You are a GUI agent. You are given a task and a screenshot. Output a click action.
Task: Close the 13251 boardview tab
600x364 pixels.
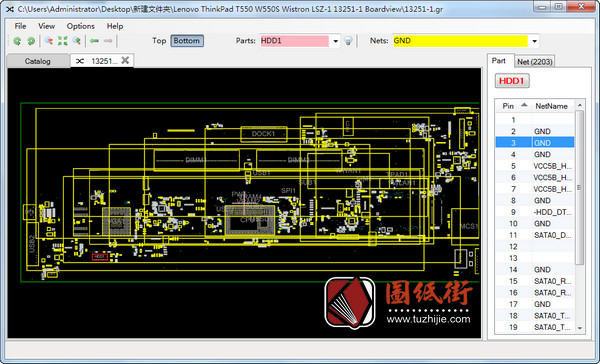(125, 60)
